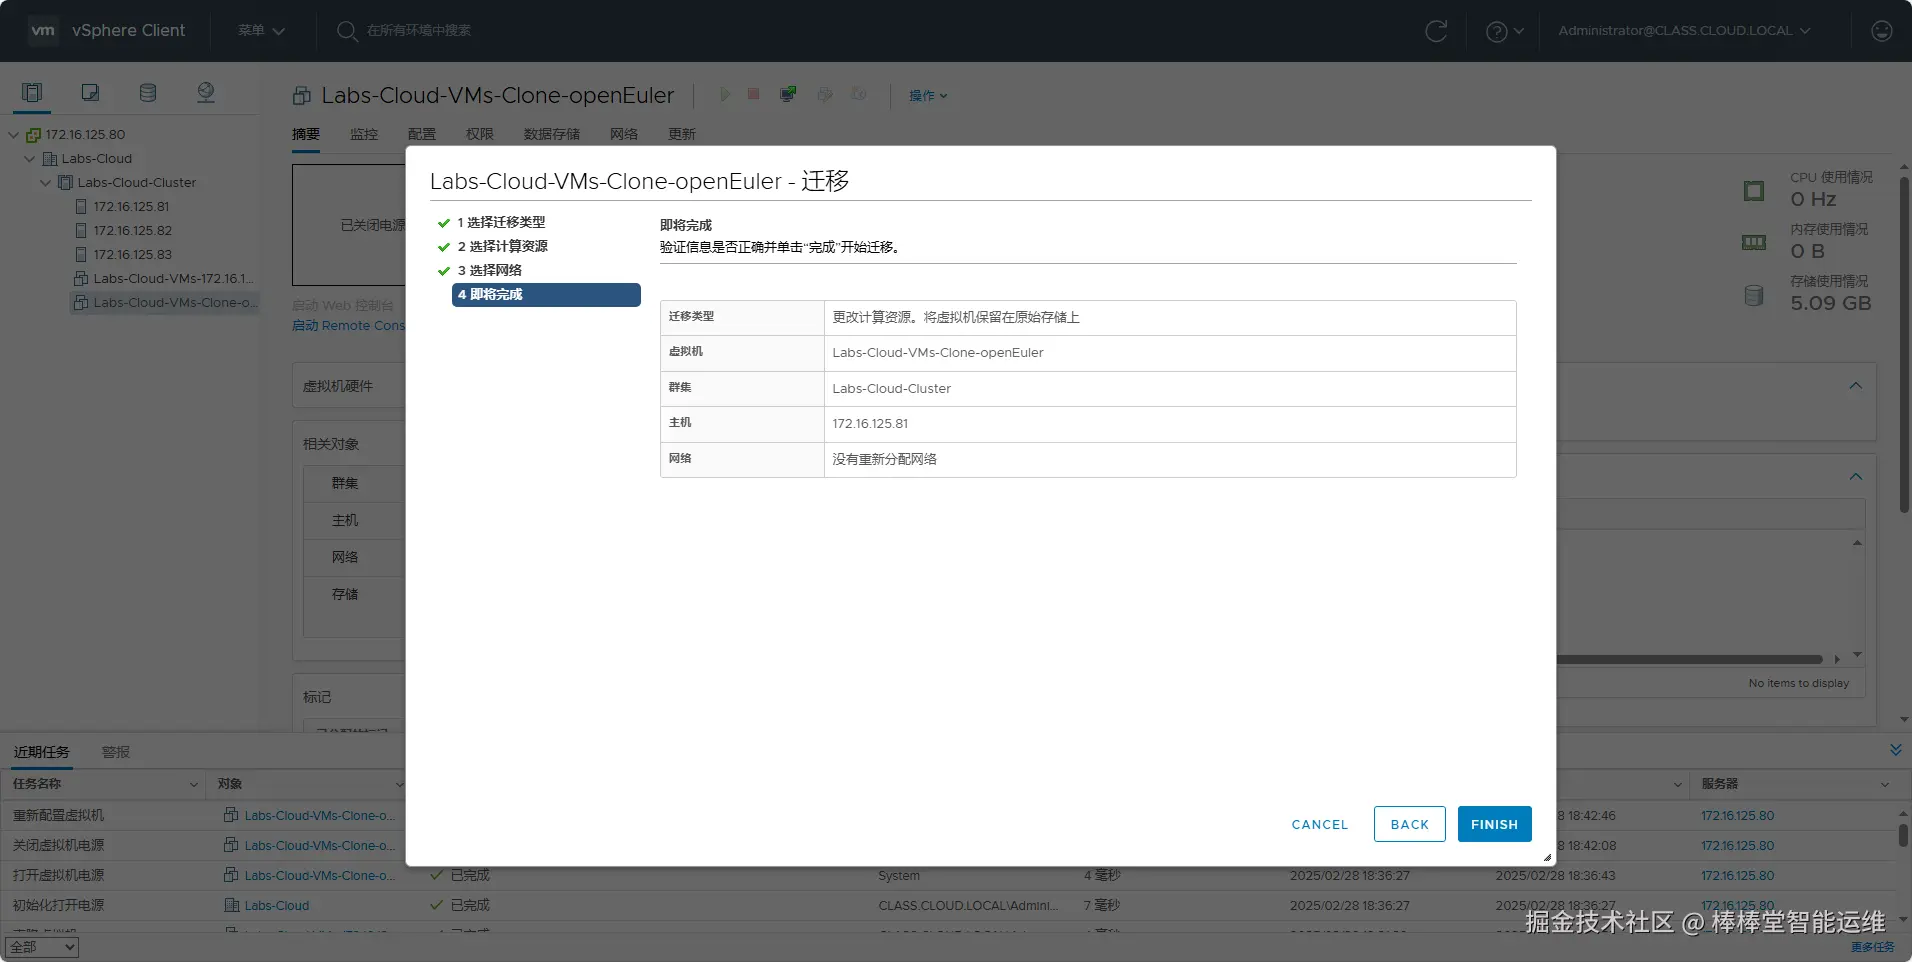
Task: Click the datacenter icon beside Labs-Cloud in tree
Action: [49, 159]
